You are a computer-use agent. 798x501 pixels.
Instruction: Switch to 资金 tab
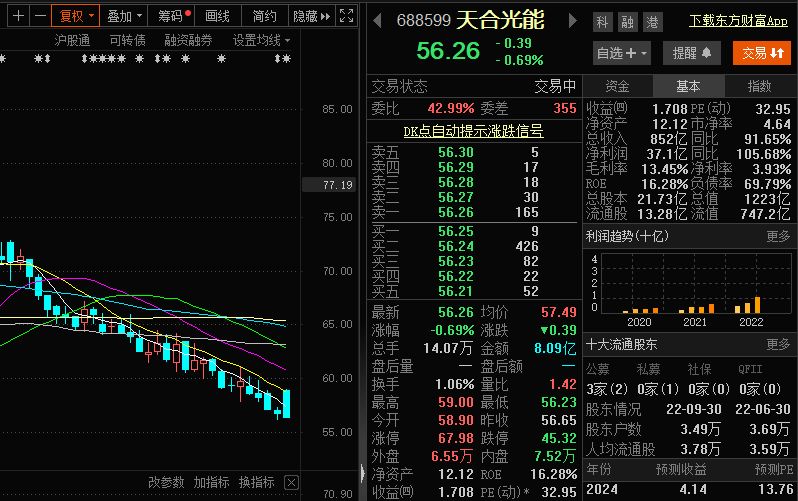(x=617, y=86)
